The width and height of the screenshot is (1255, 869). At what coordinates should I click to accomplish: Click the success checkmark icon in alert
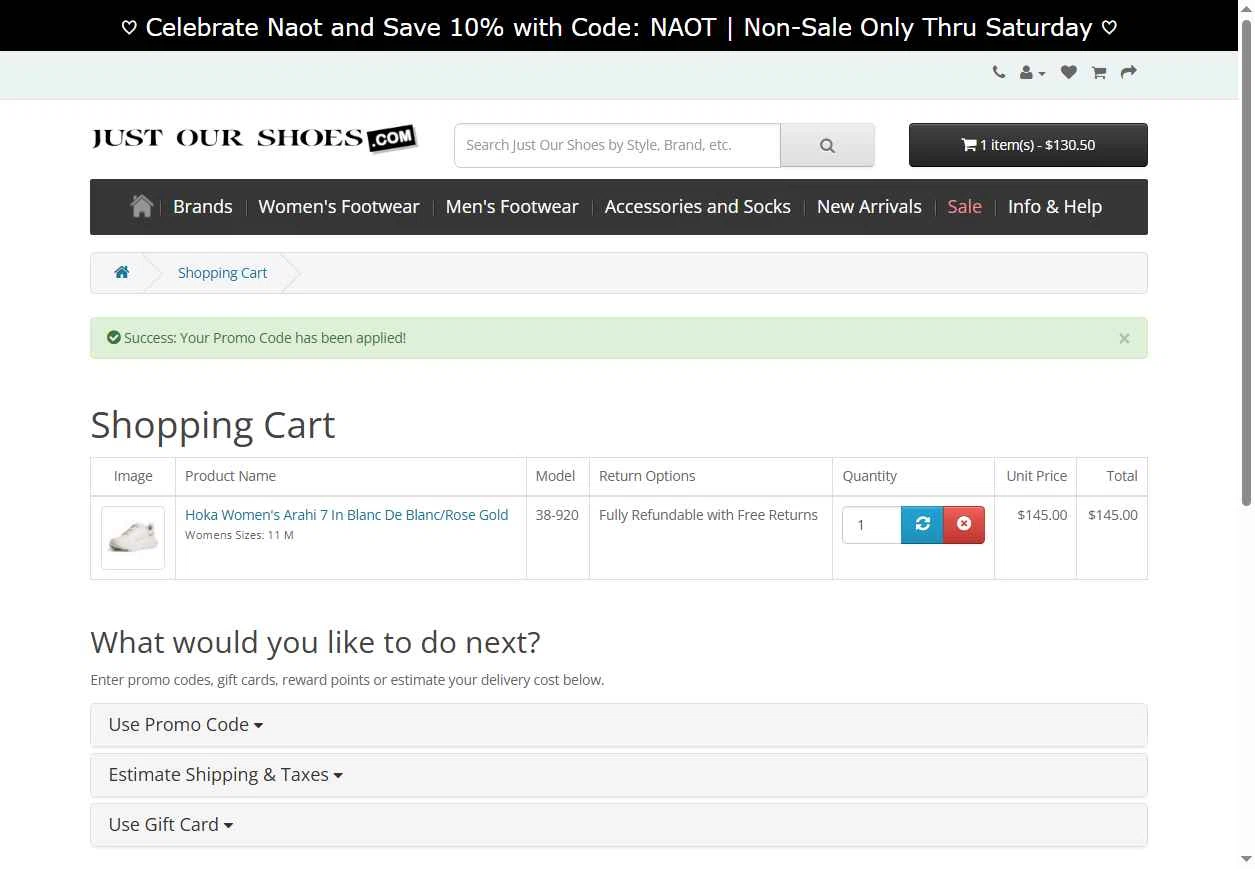pyautogui.click(x=114, y=338)
